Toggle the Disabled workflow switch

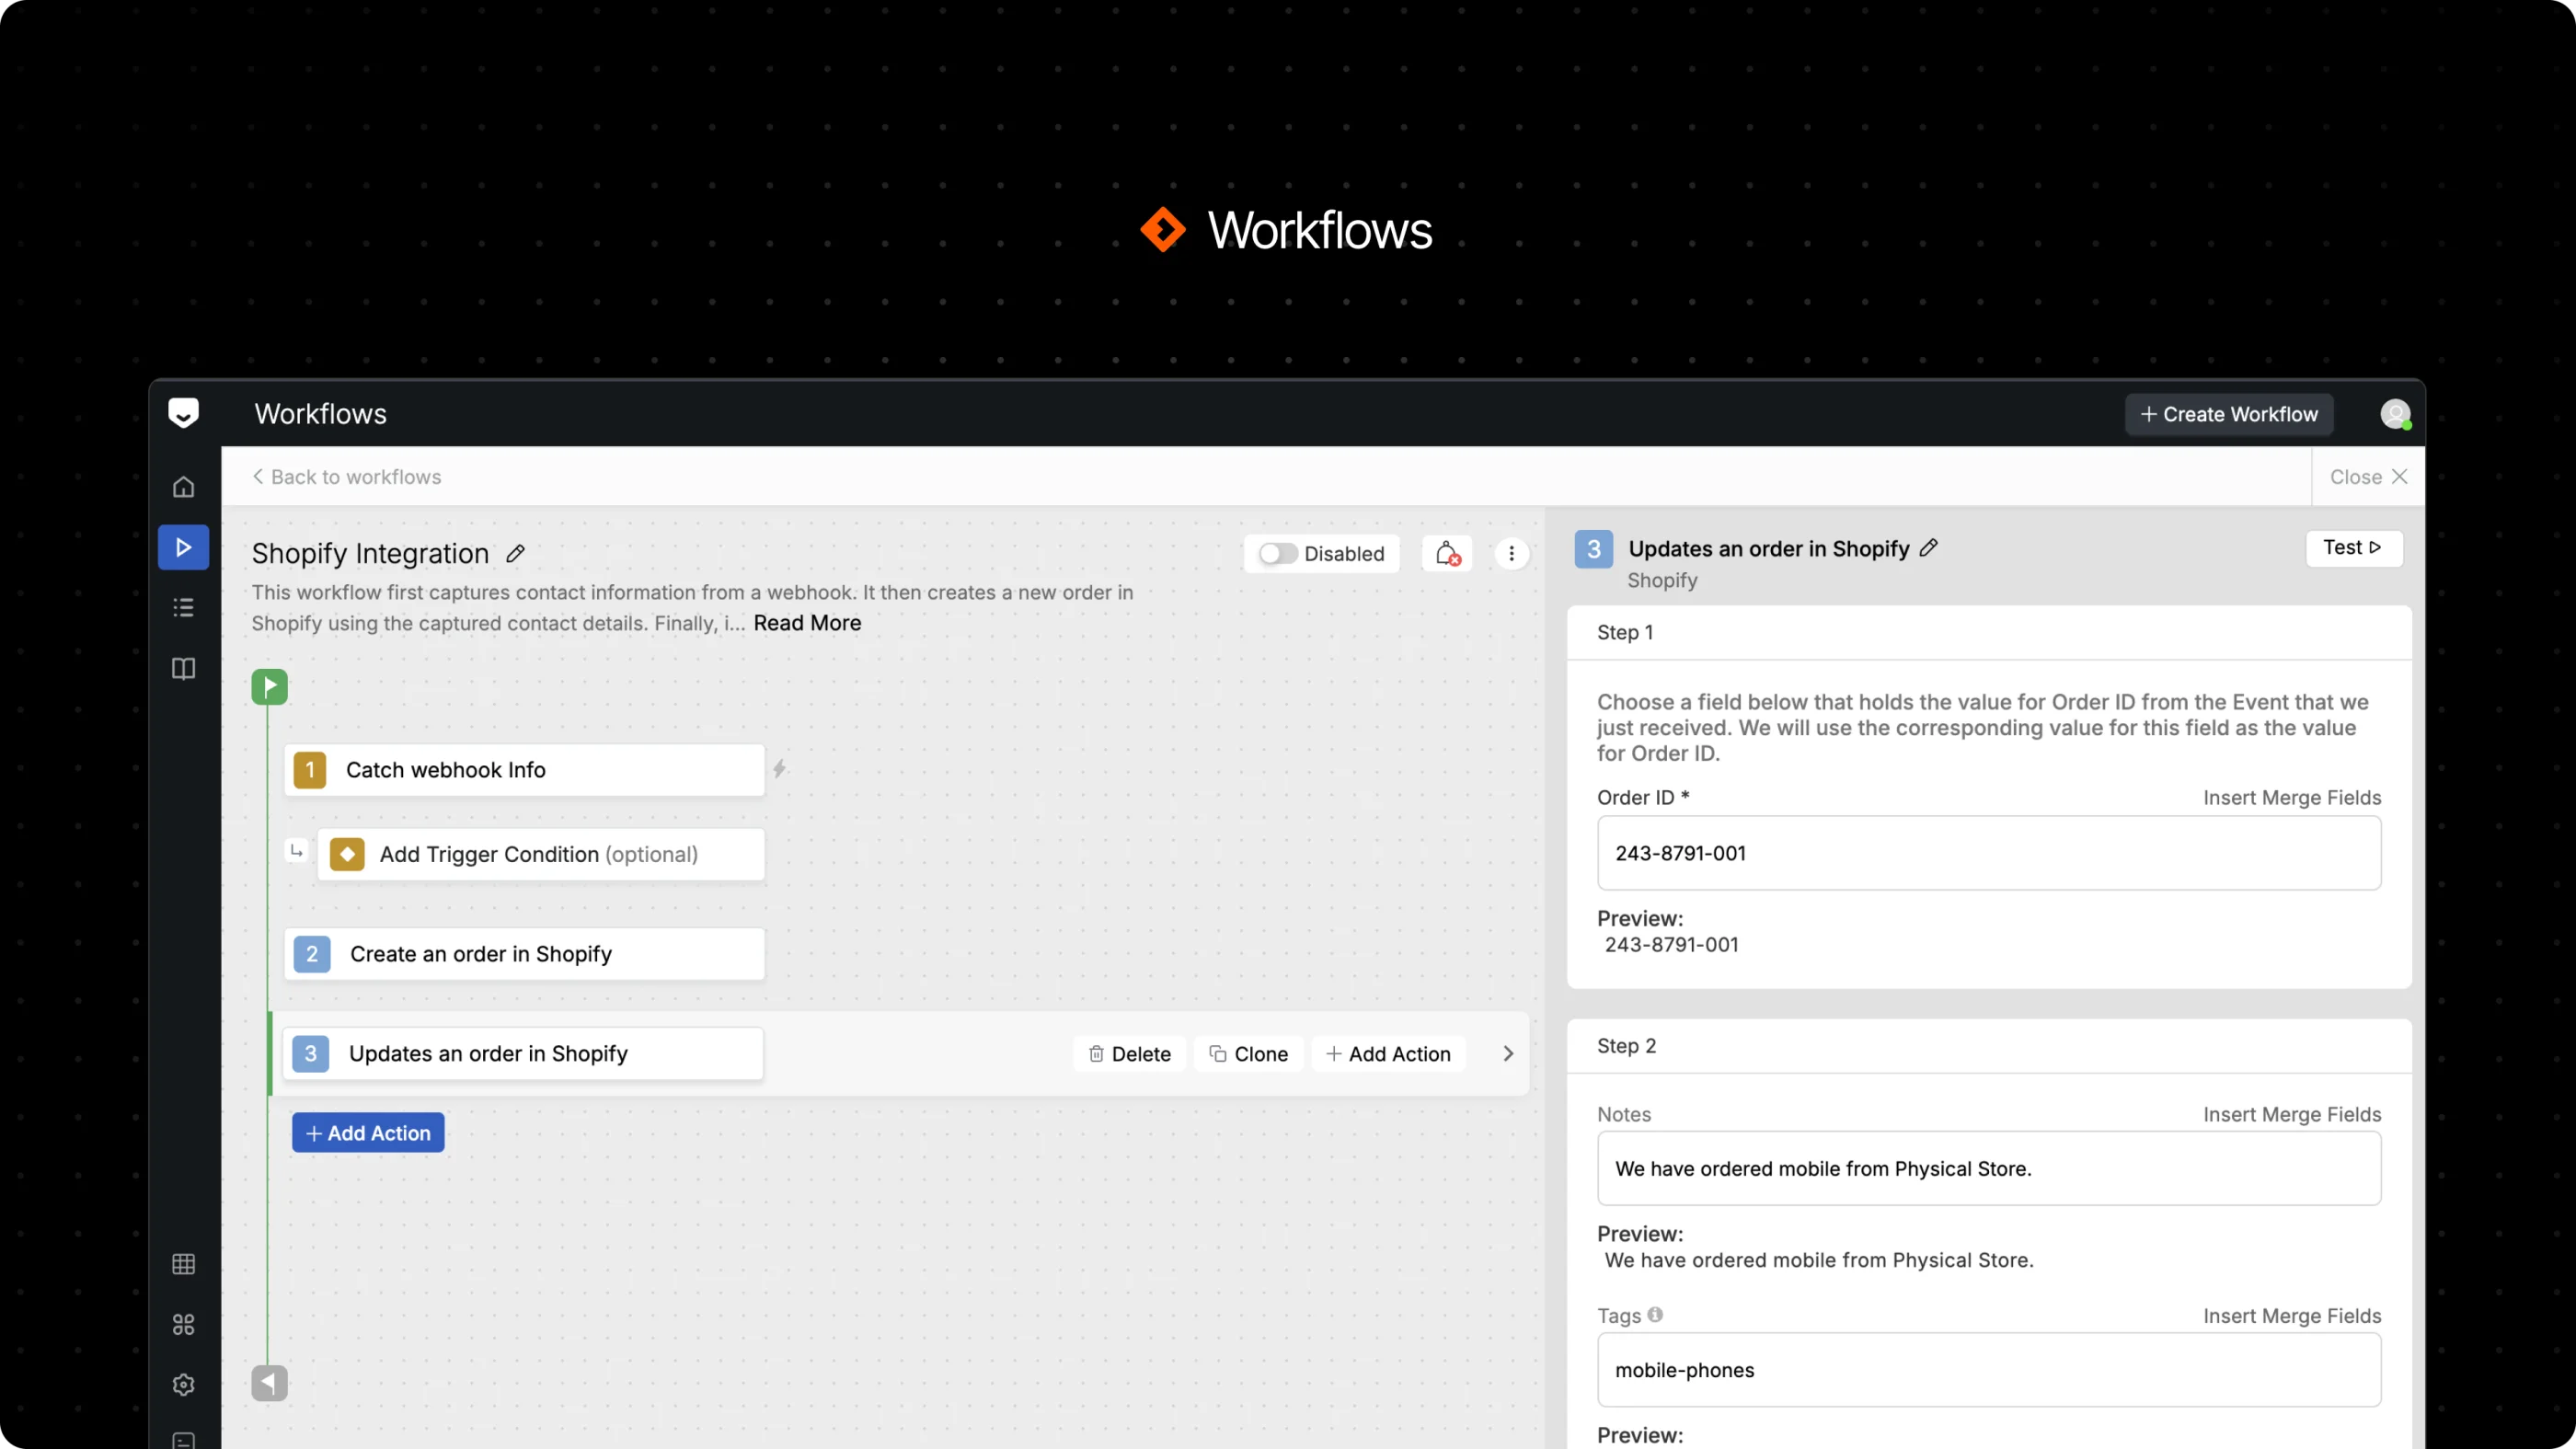tap(1277, 554)
